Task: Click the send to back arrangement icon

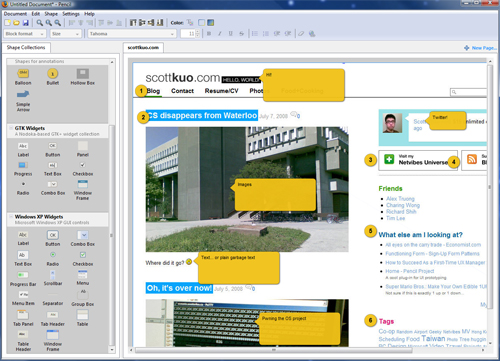Action: tap(160, 23)
